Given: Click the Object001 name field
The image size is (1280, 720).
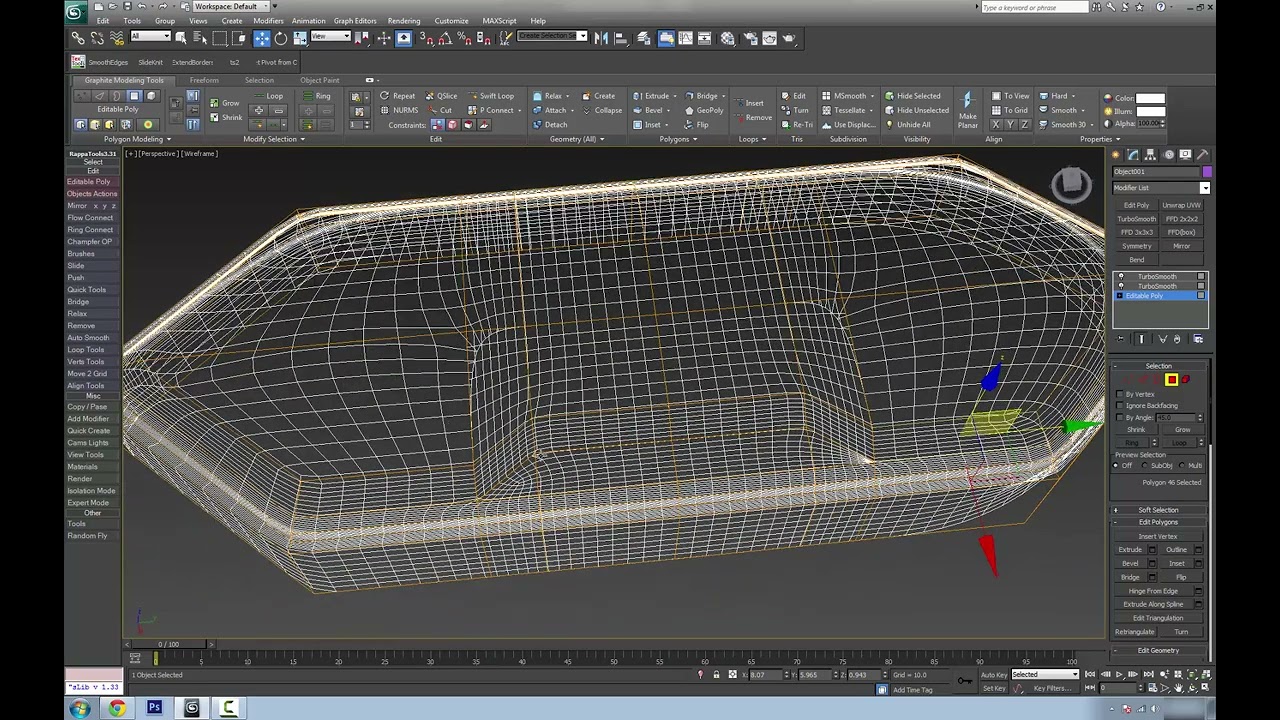Looking at the screenshot, I should click(1156, 172).
